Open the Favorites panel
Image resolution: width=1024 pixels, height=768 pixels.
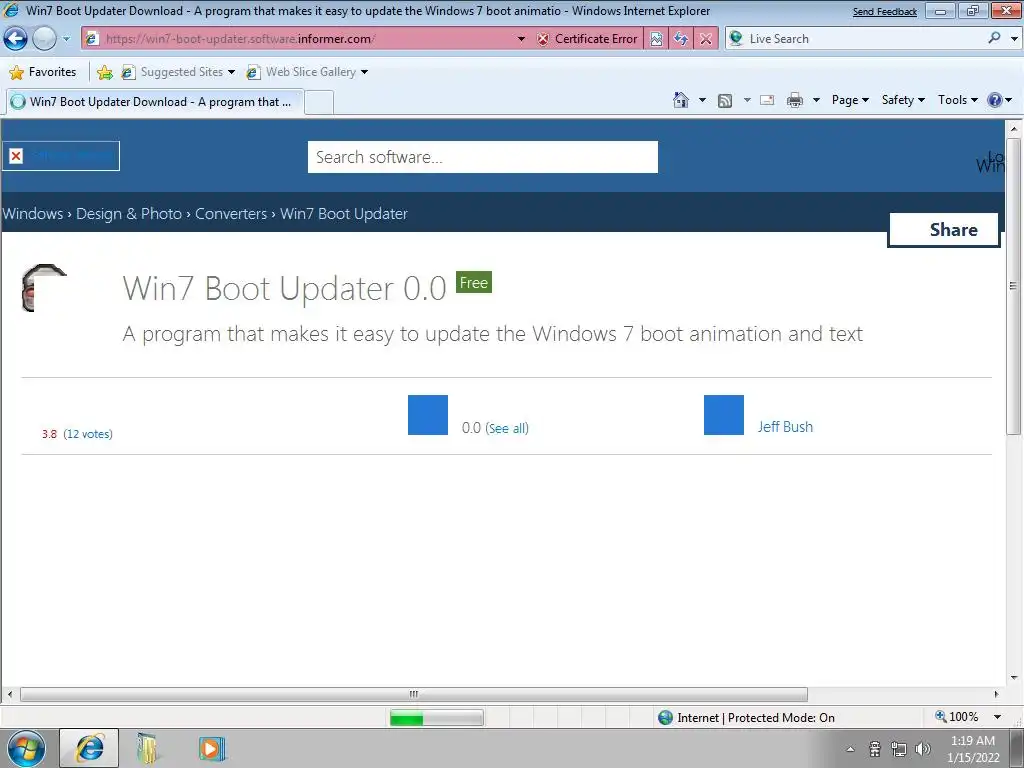tap(43, 72)
